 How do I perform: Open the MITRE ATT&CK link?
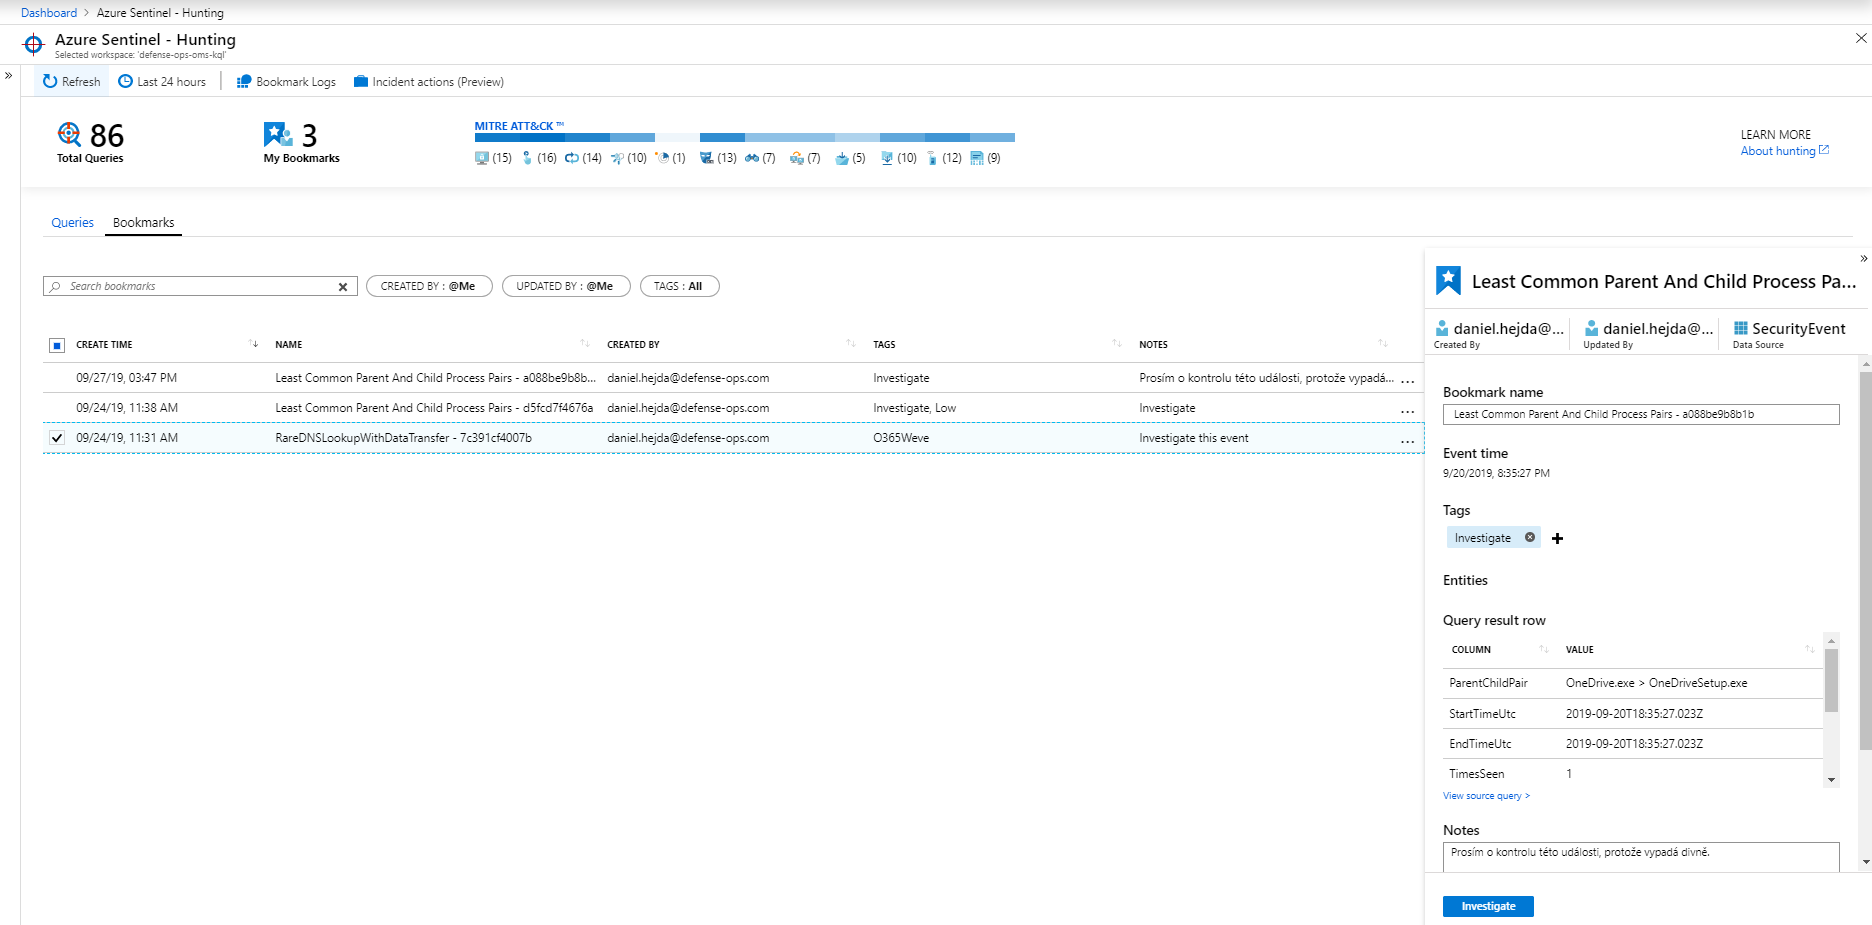(x=519, y=126)
